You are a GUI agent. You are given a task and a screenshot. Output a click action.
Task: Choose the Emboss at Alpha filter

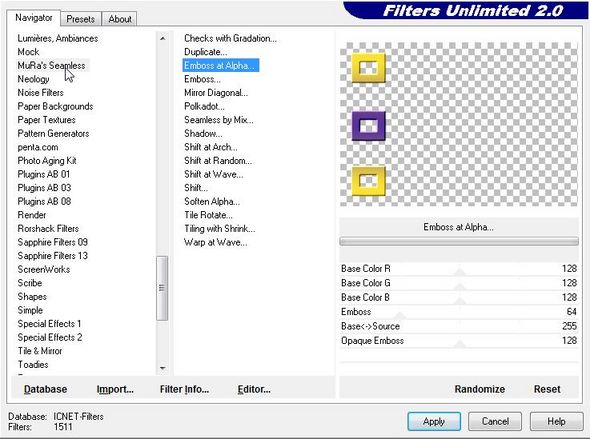[220, 65]
